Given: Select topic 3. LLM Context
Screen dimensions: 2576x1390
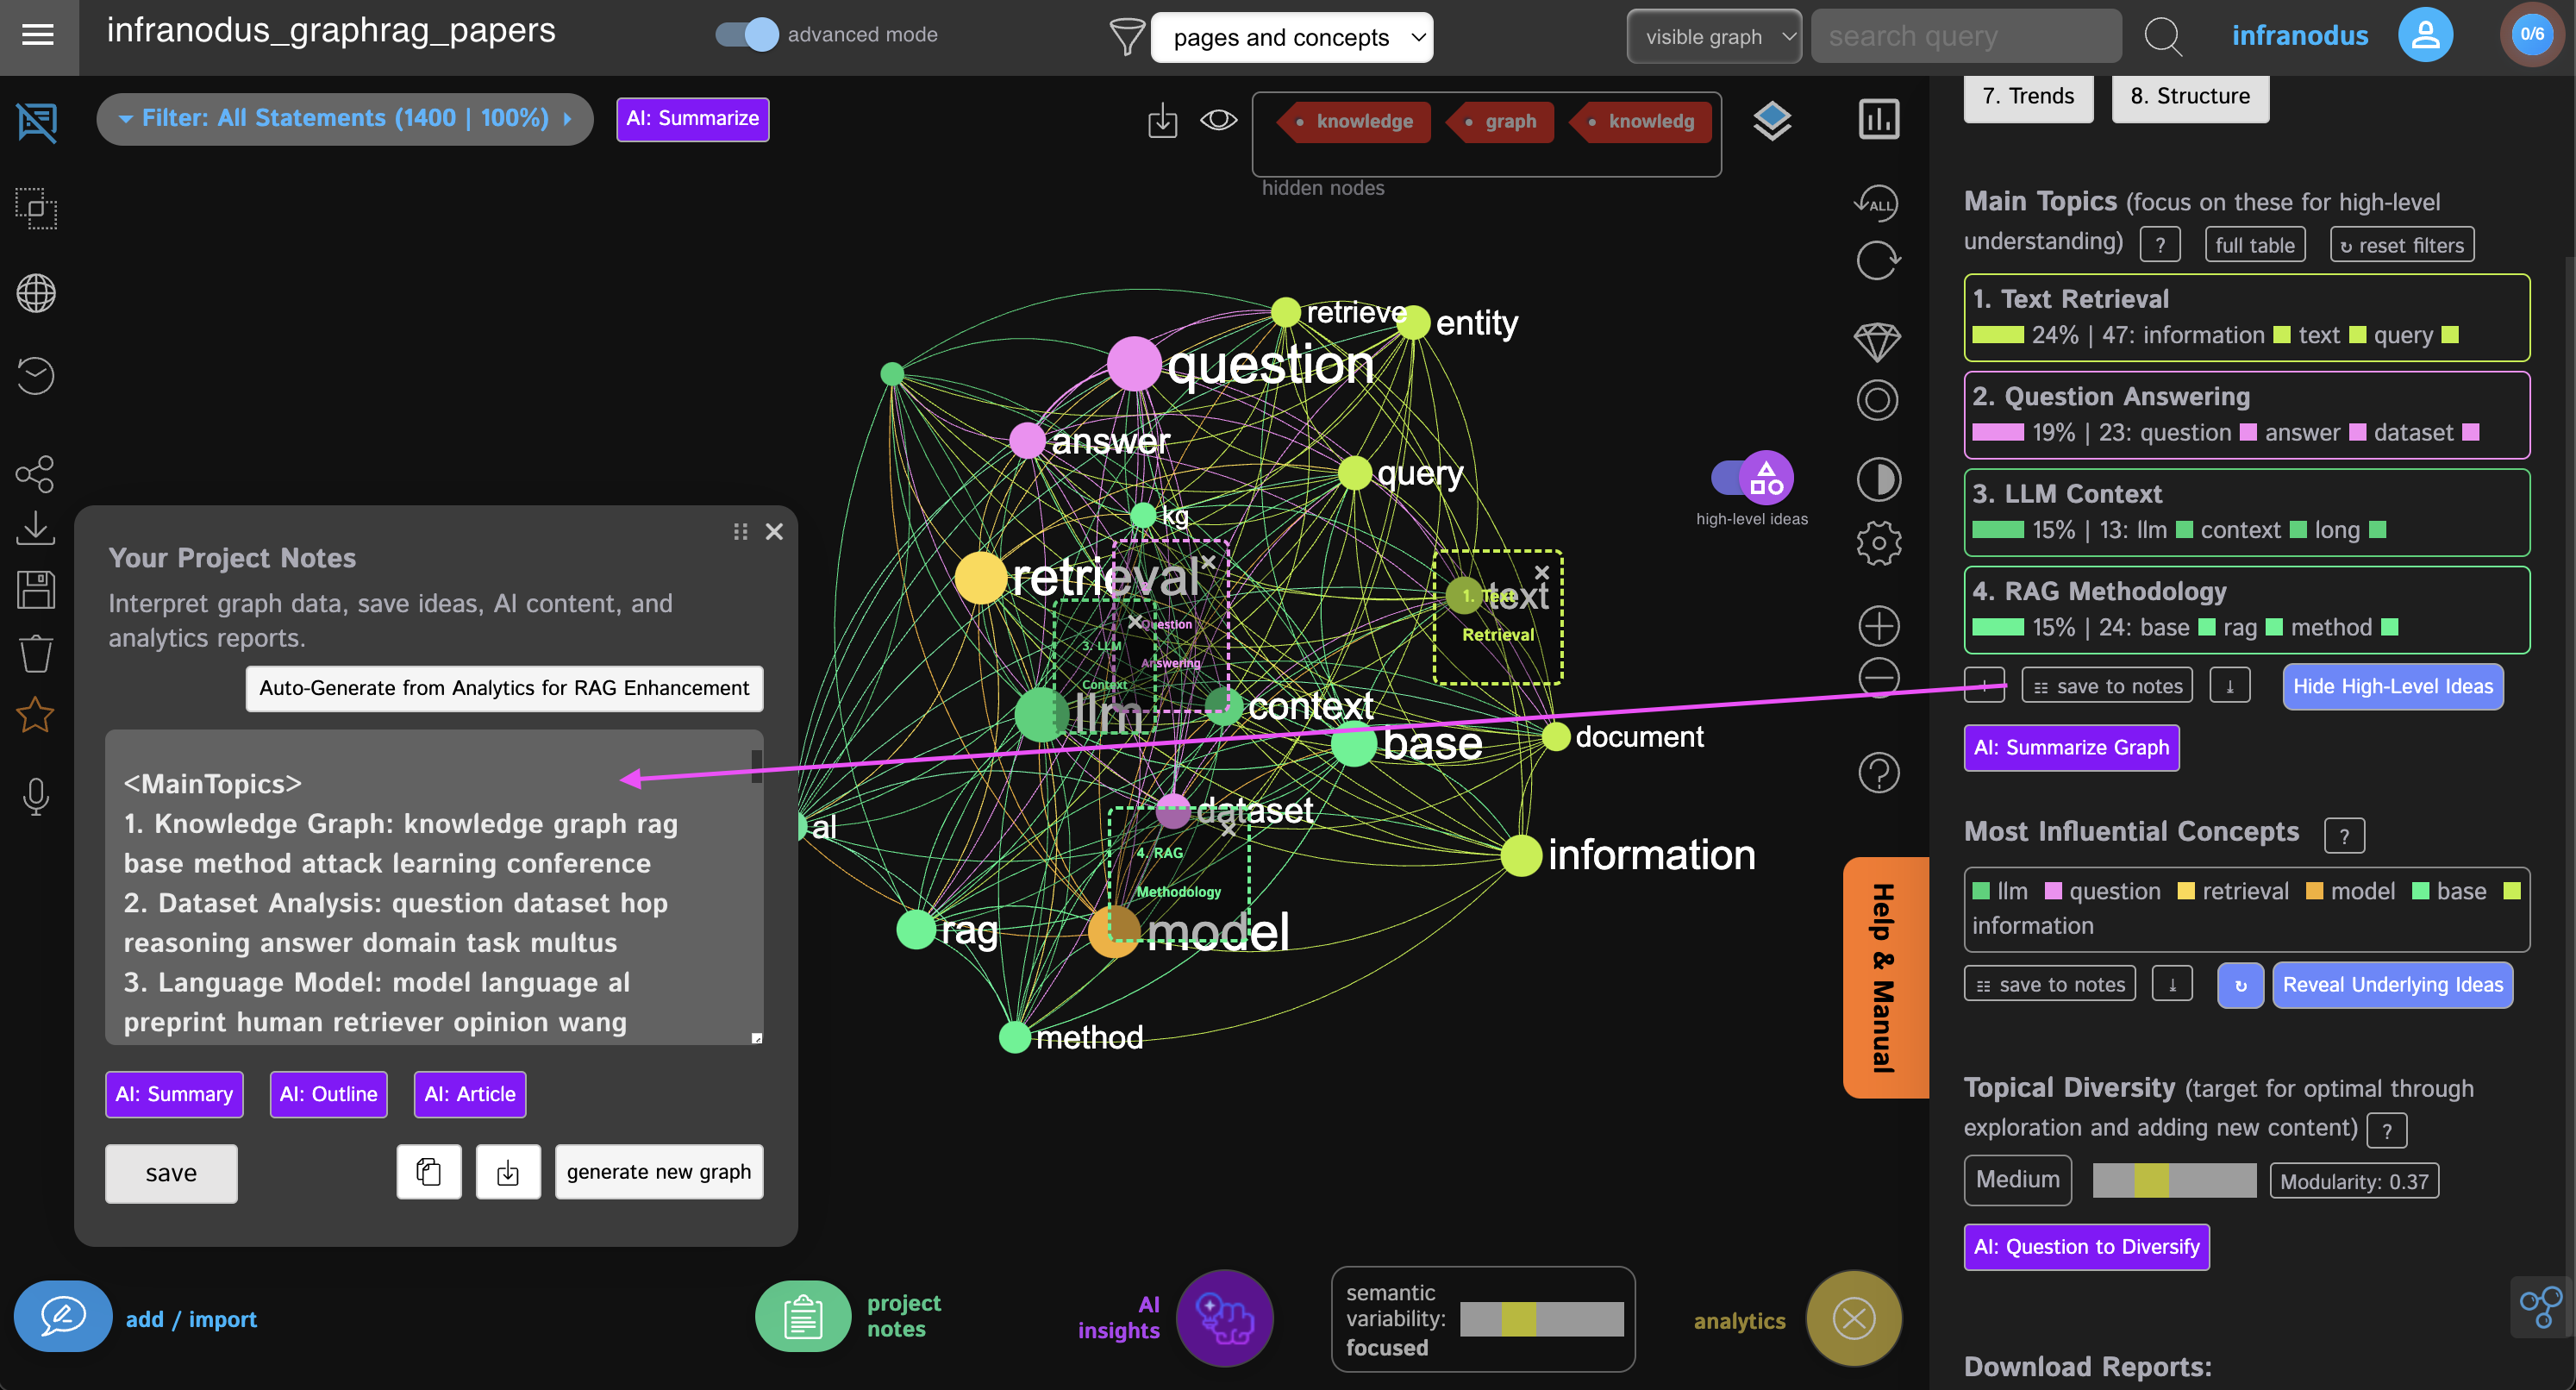Looking at the screenshot, I should tap(2246, 512).
